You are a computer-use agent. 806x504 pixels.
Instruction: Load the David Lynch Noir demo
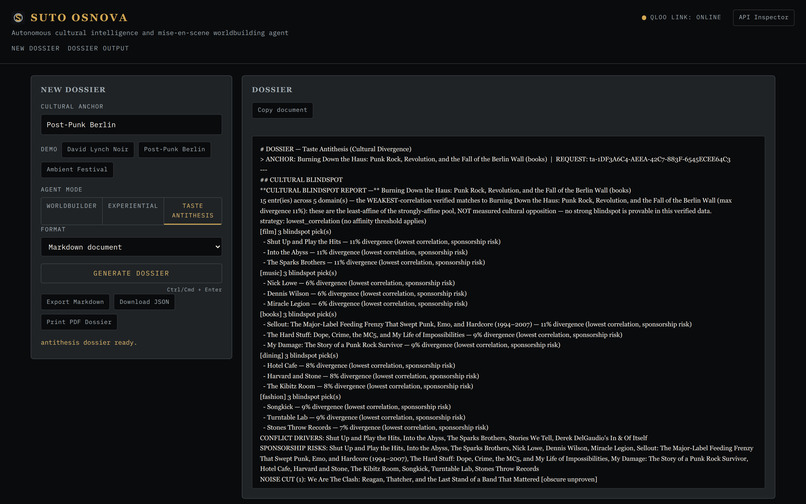98,149
